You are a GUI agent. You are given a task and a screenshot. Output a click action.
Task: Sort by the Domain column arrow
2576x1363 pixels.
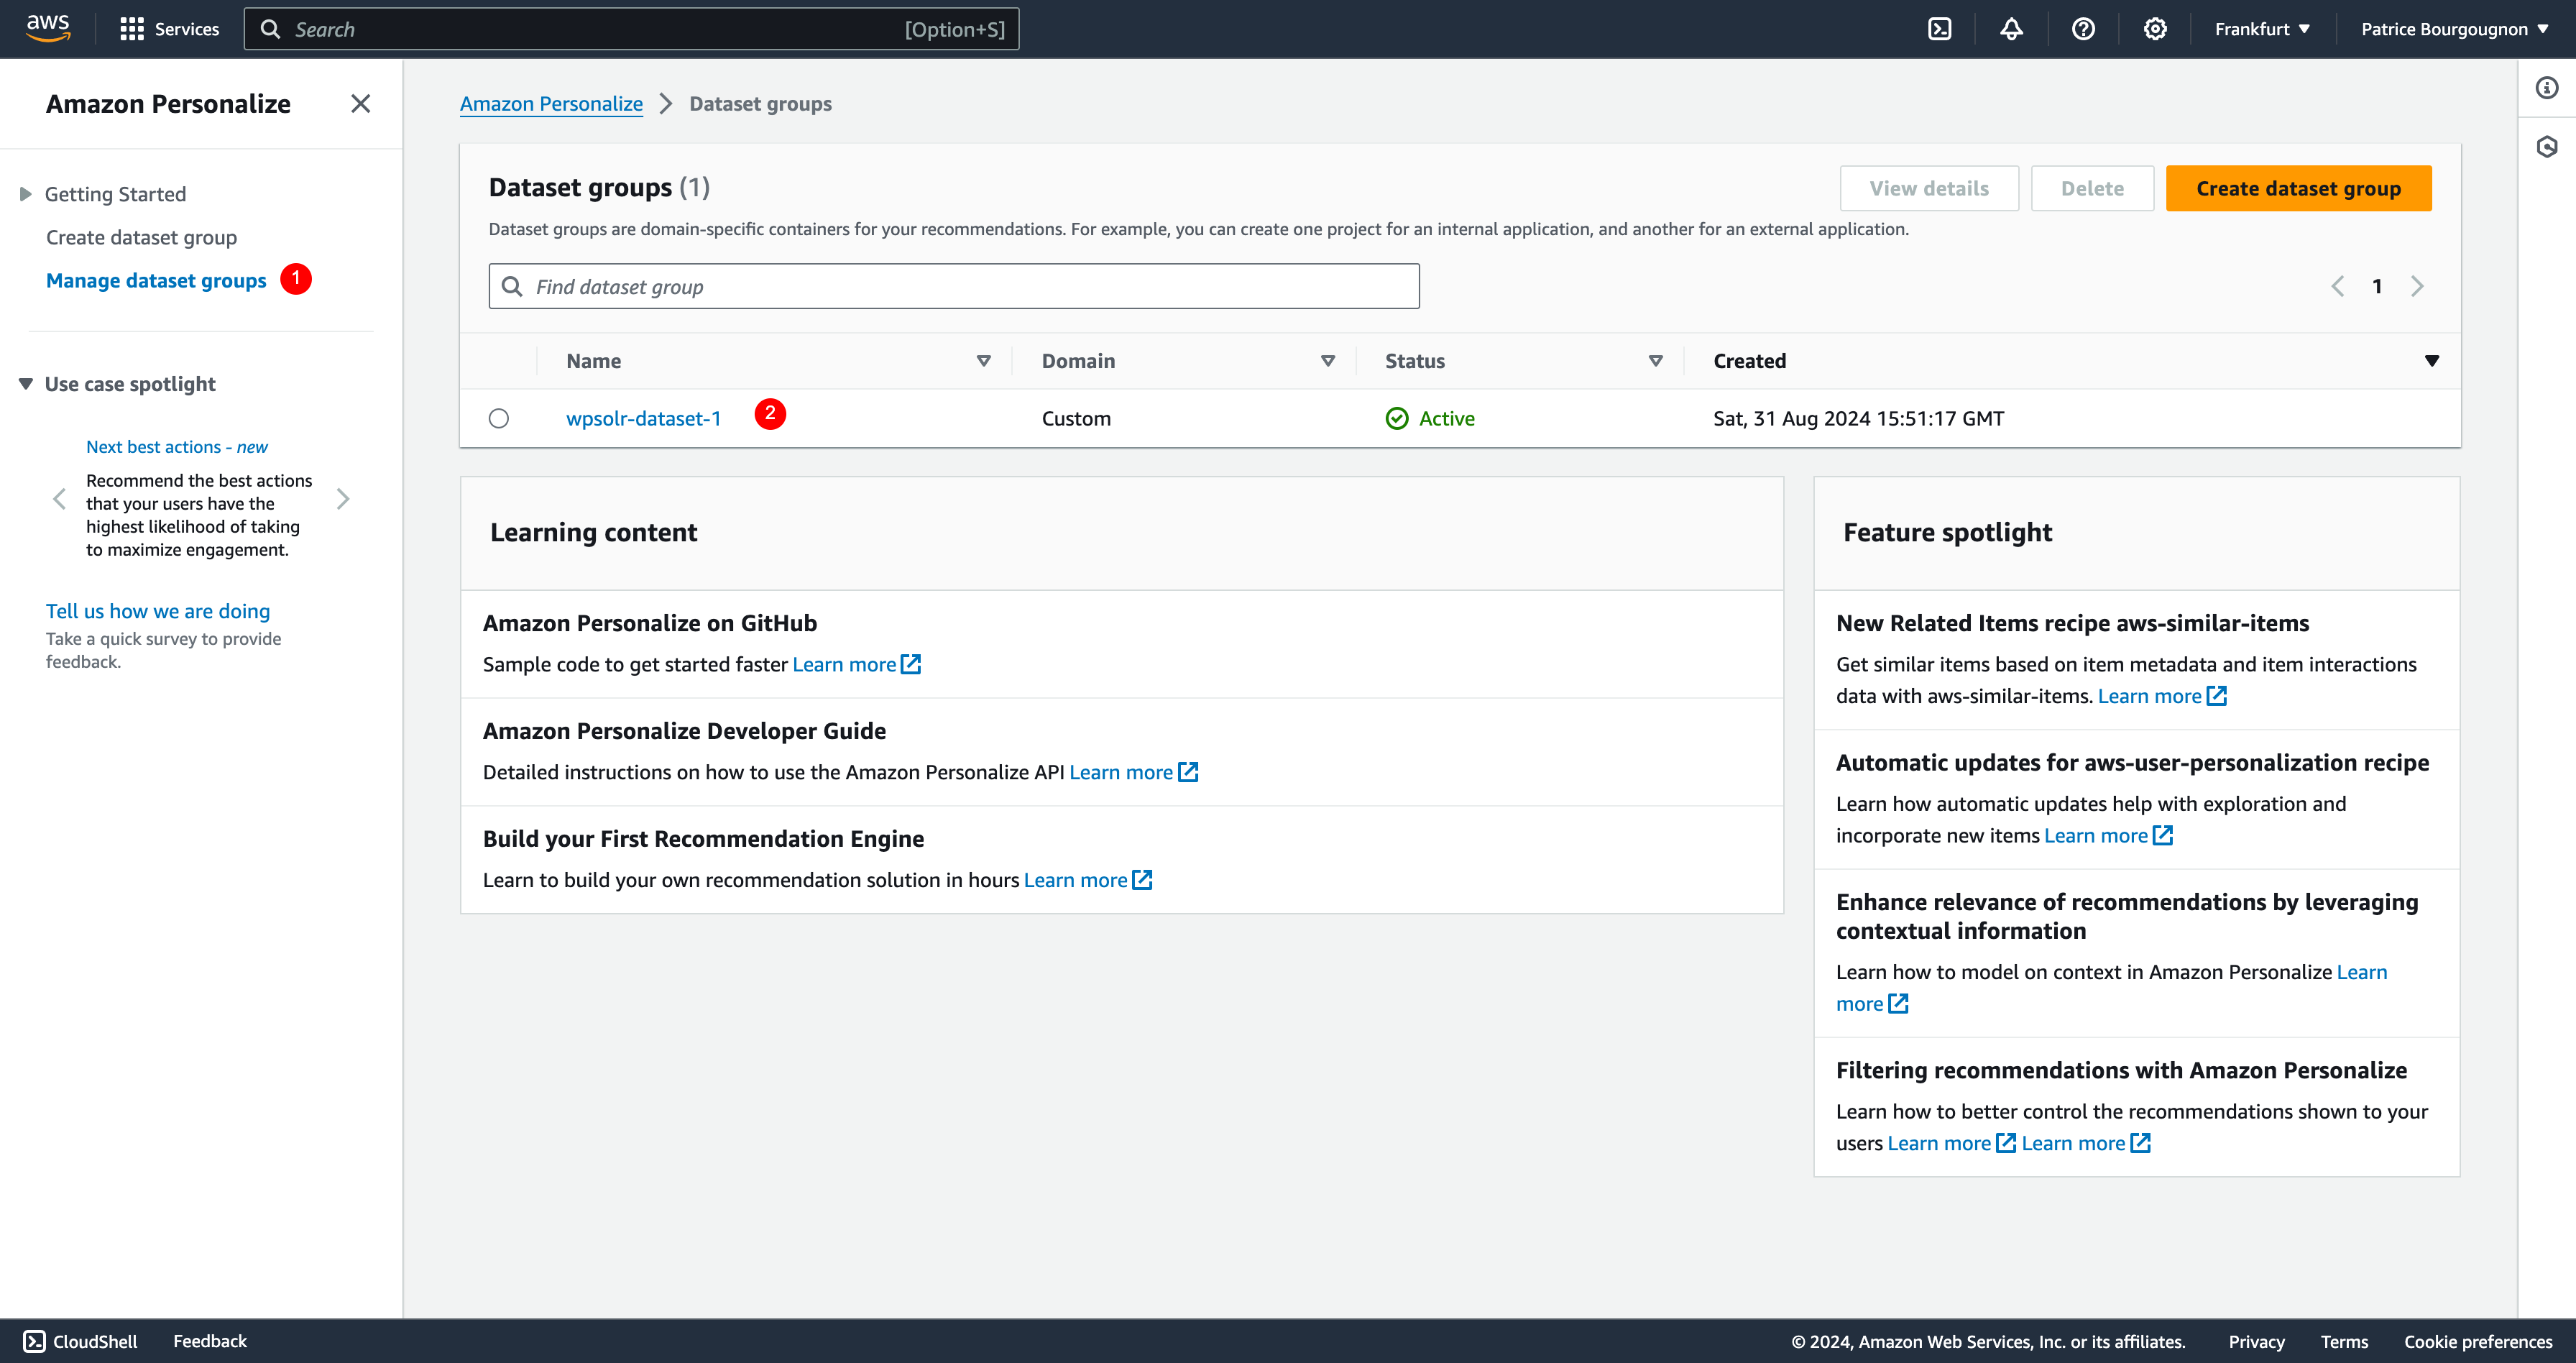pyautogui.click(x=1328, y=361)
